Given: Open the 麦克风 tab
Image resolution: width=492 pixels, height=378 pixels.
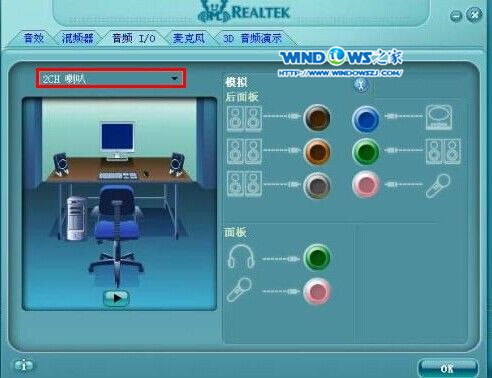Looking at the screenshot, I should 188,38.
